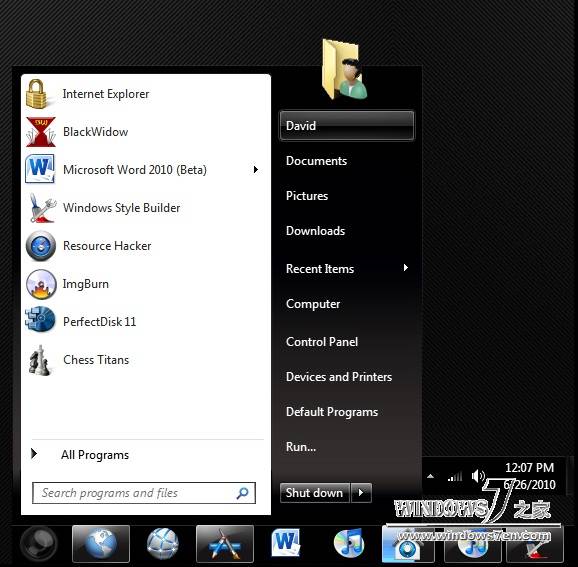Click the 12:07 PM clock
This screenshot has height=567, width=578.
pyautogui.click(x=529, y=467)
